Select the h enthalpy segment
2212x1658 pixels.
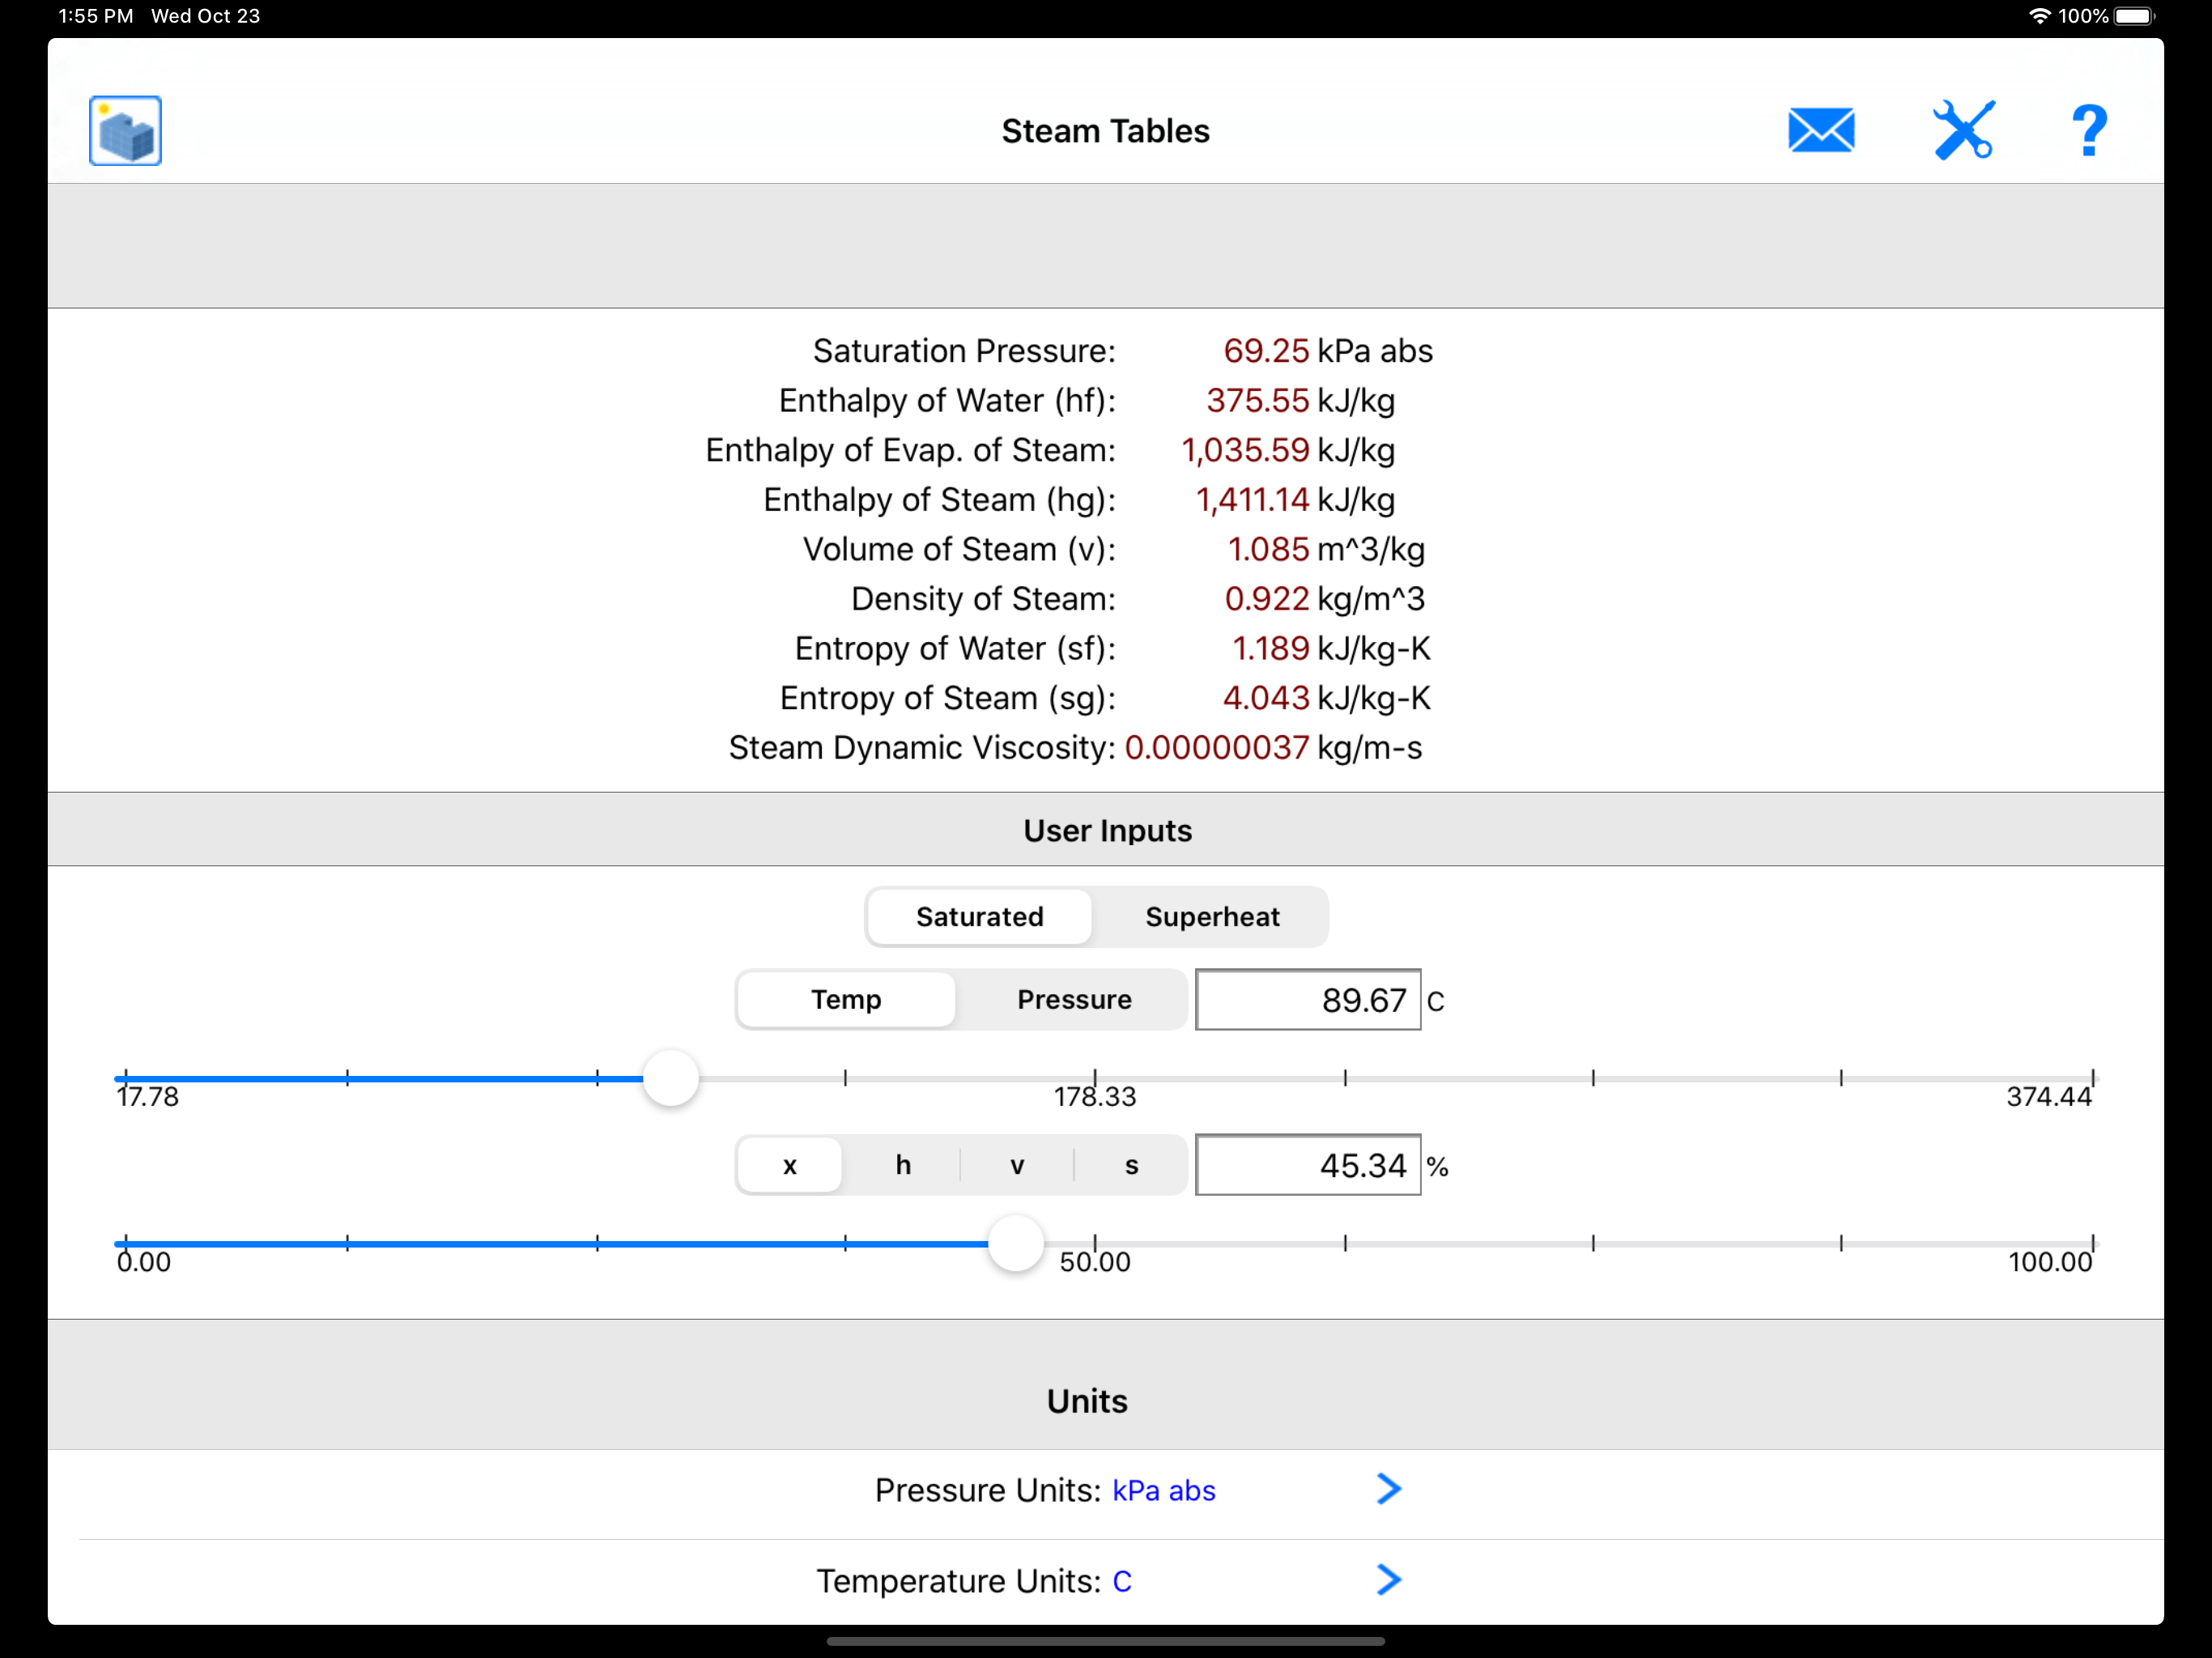[903, 1165]
